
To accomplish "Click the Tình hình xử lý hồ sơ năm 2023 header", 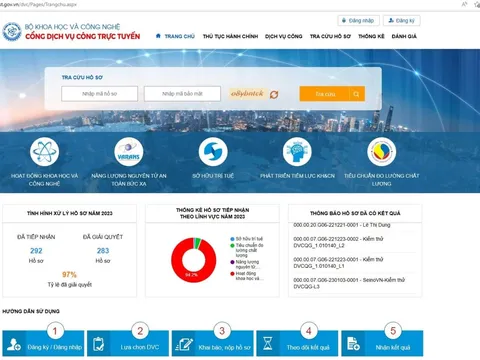I will pos(70,213).
